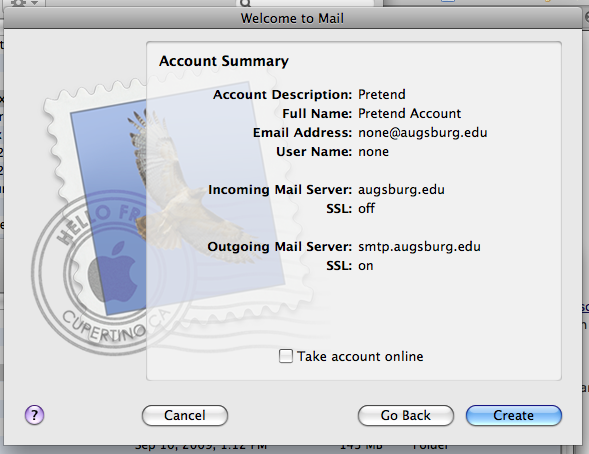Click the Pretend Account full name value
589x454 pixels.
409,113
